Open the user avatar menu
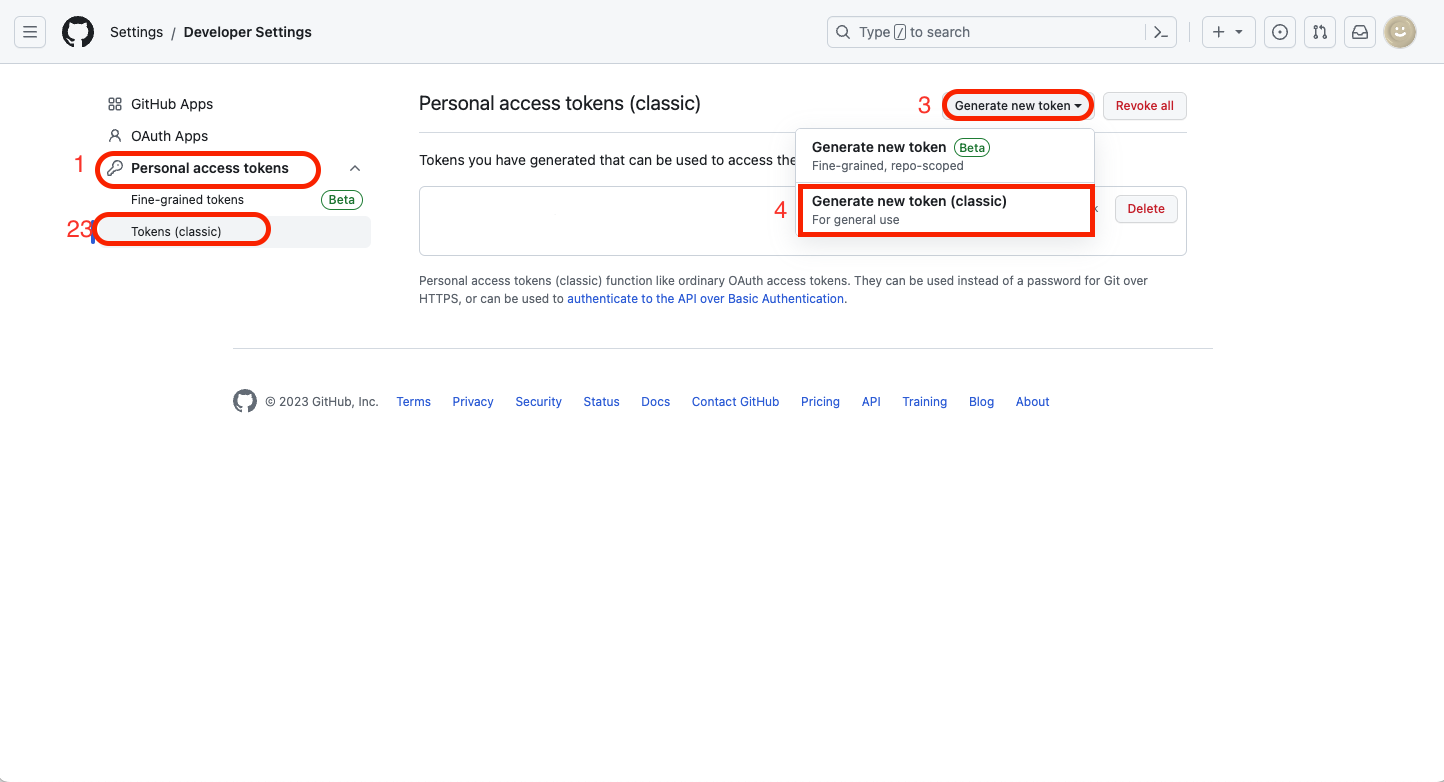 tap(1400, 32)
